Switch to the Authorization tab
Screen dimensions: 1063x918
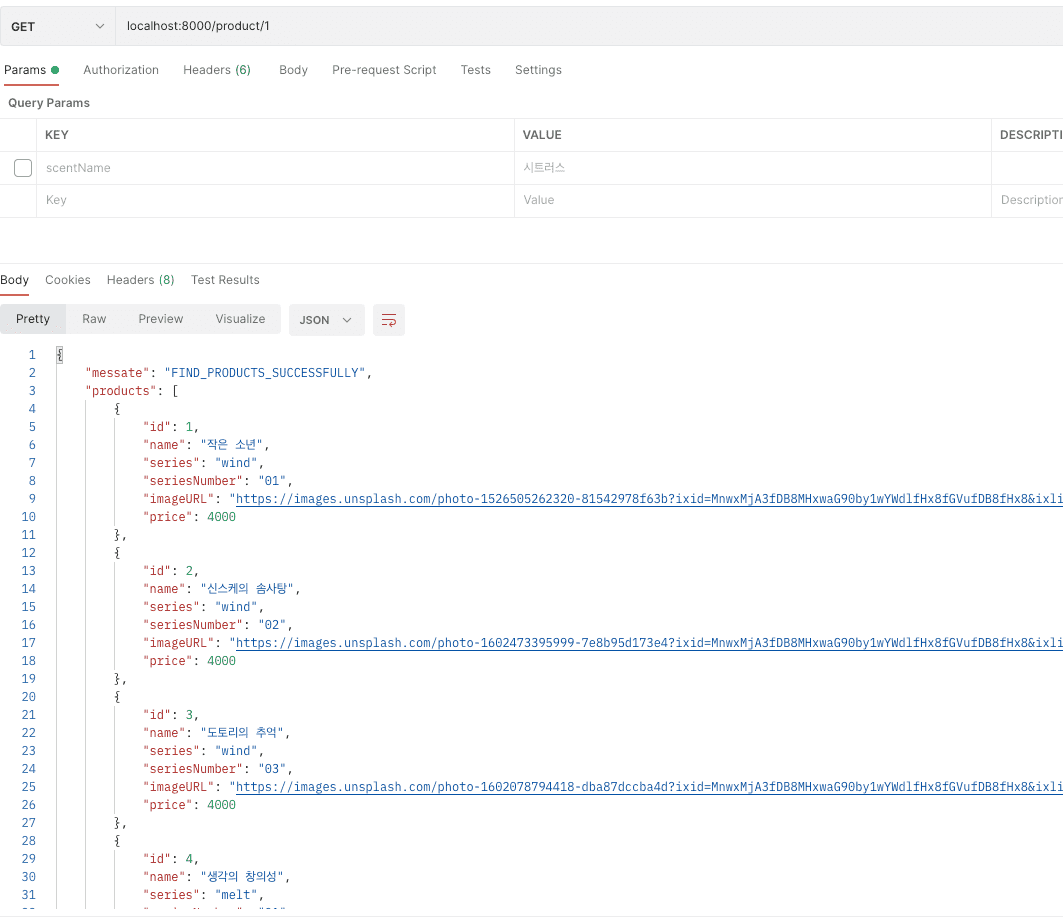click(121, 70)
